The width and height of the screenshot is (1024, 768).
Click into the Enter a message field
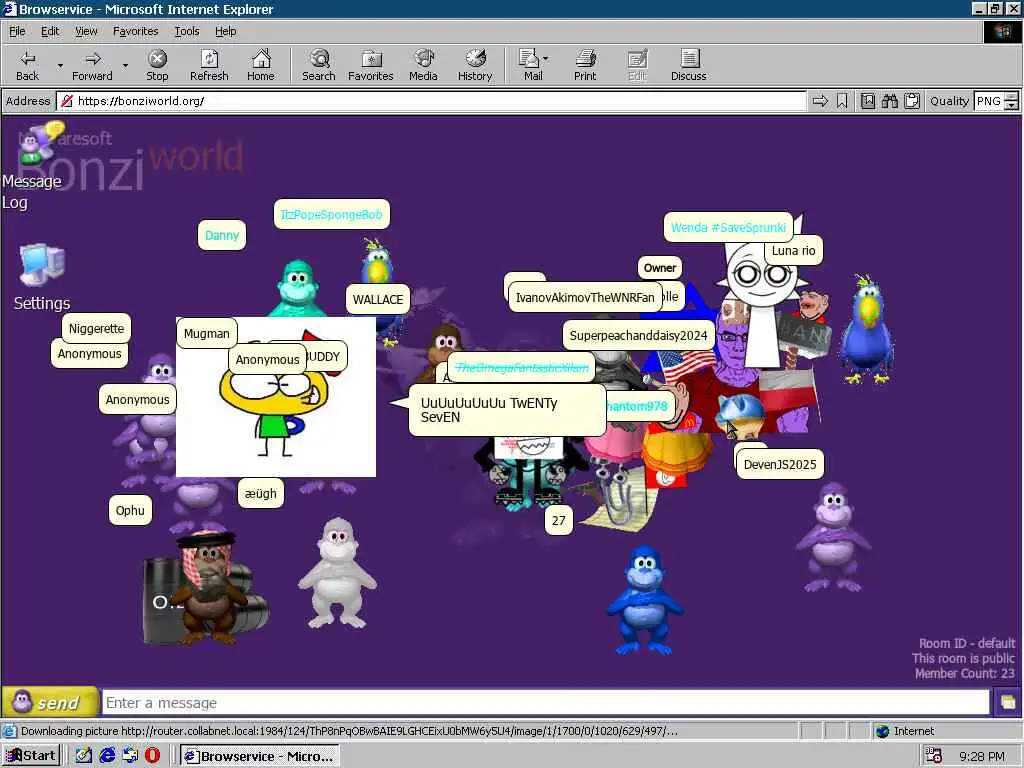click(546, 703)
